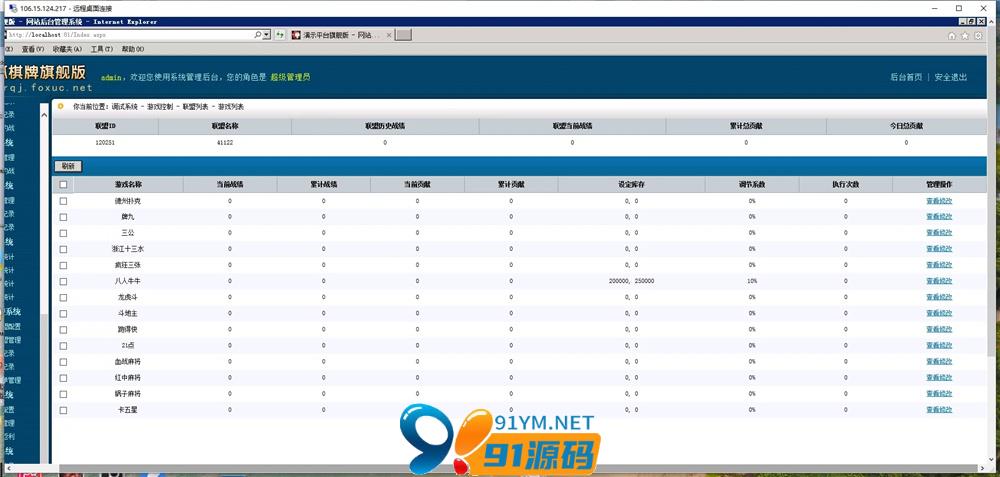Close the 演示平台旗舰版 browser tab
The height and width of the screenshot is (477, 1000).
click(389, 35)
